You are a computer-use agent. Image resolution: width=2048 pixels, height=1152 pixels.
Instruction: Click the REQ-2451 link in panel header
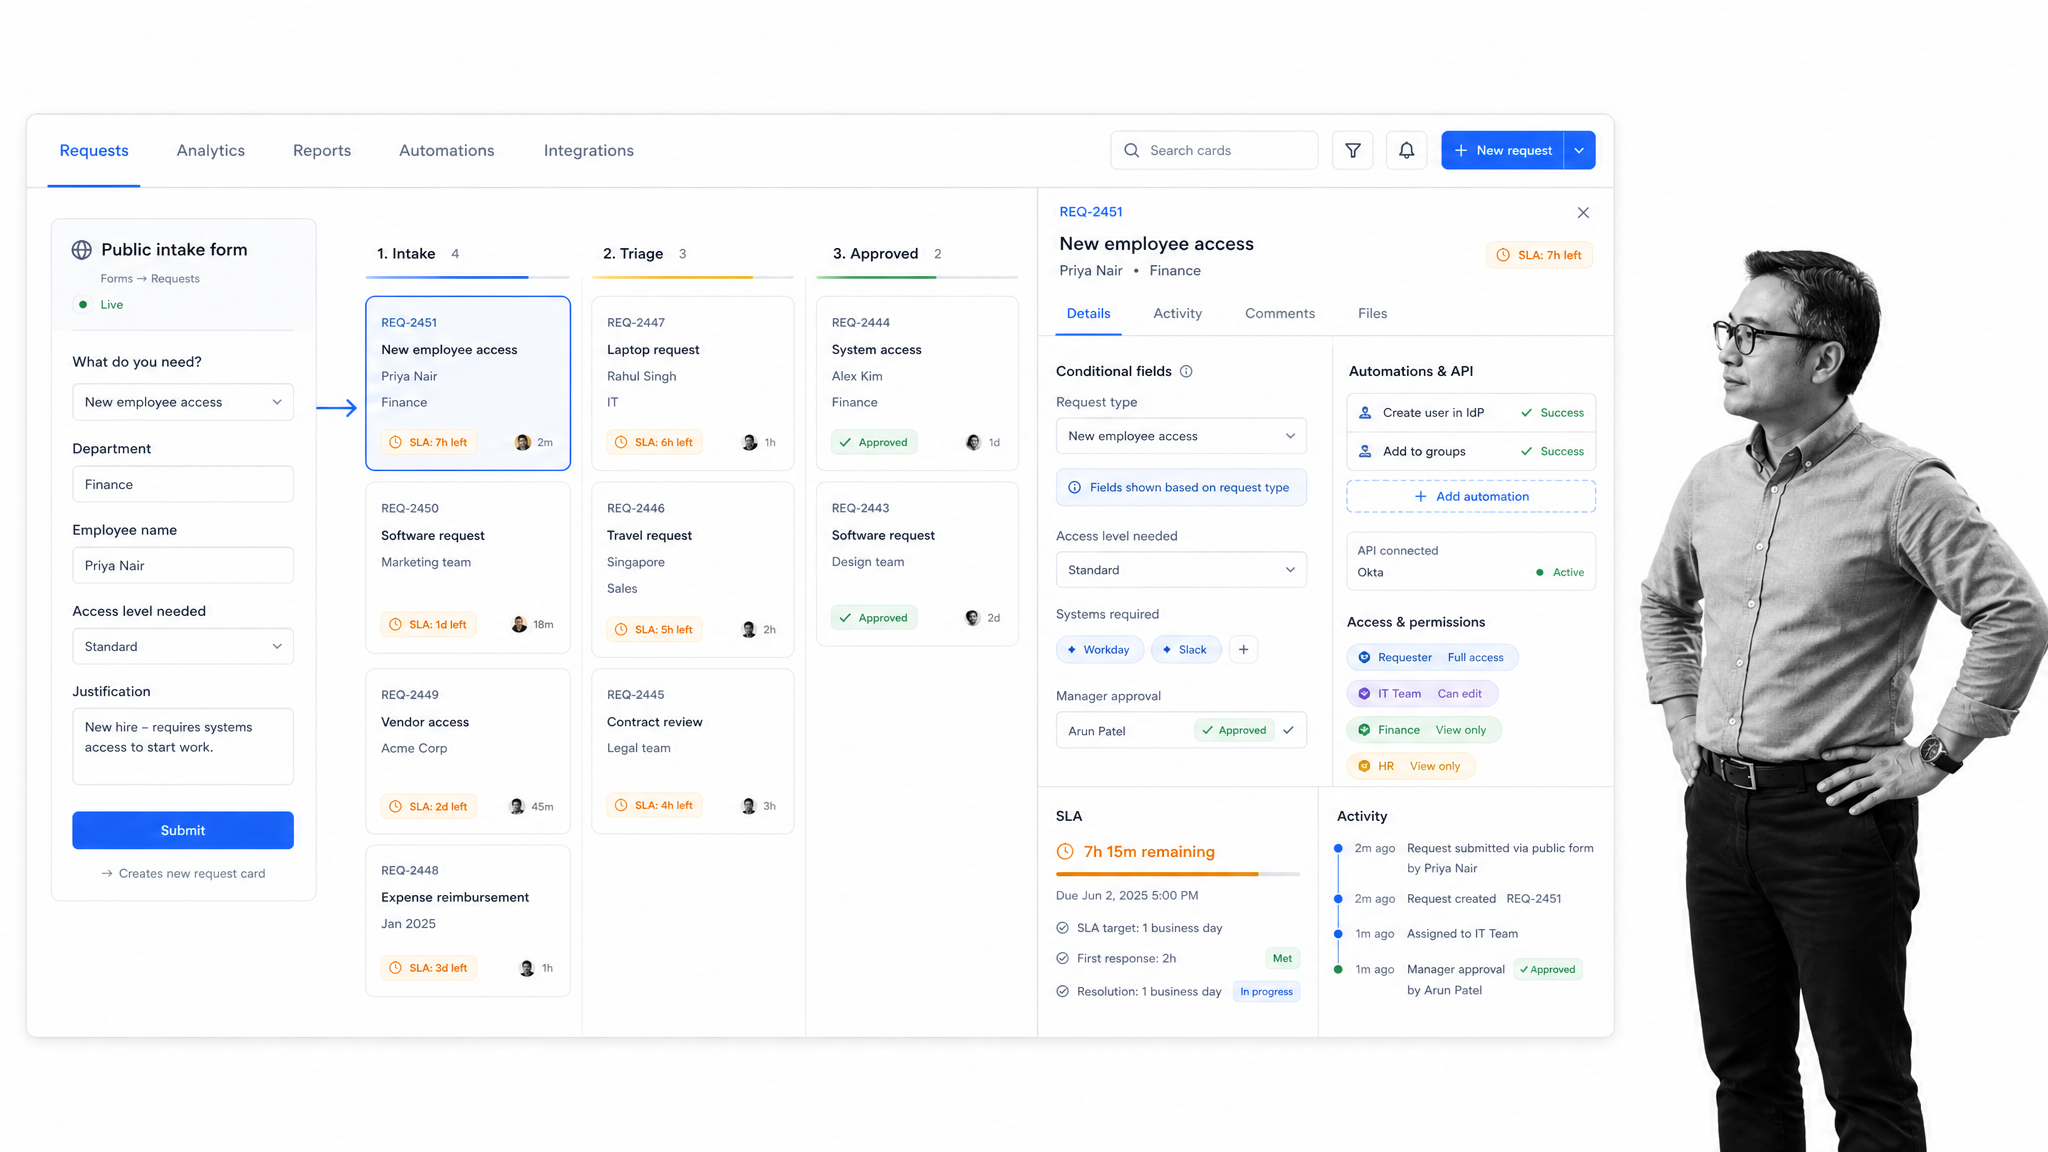click(x=1090, y=212)
